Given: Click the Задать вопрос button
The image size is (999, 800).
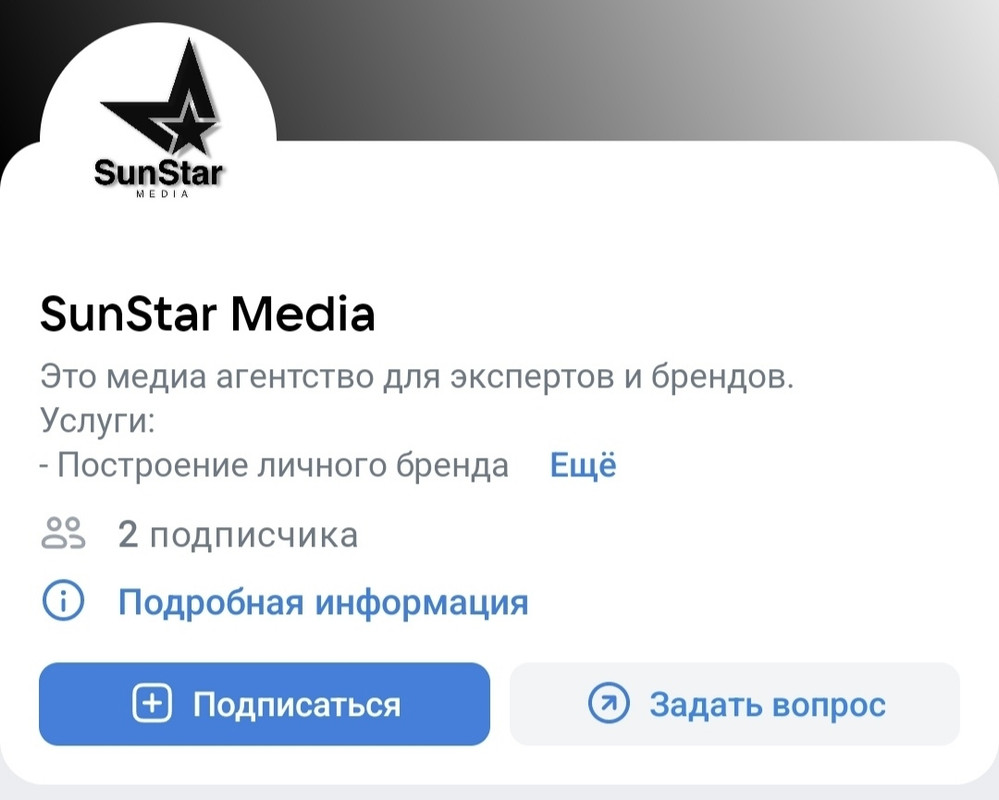Looking at the screenshot, I should [x=735, y=704].
